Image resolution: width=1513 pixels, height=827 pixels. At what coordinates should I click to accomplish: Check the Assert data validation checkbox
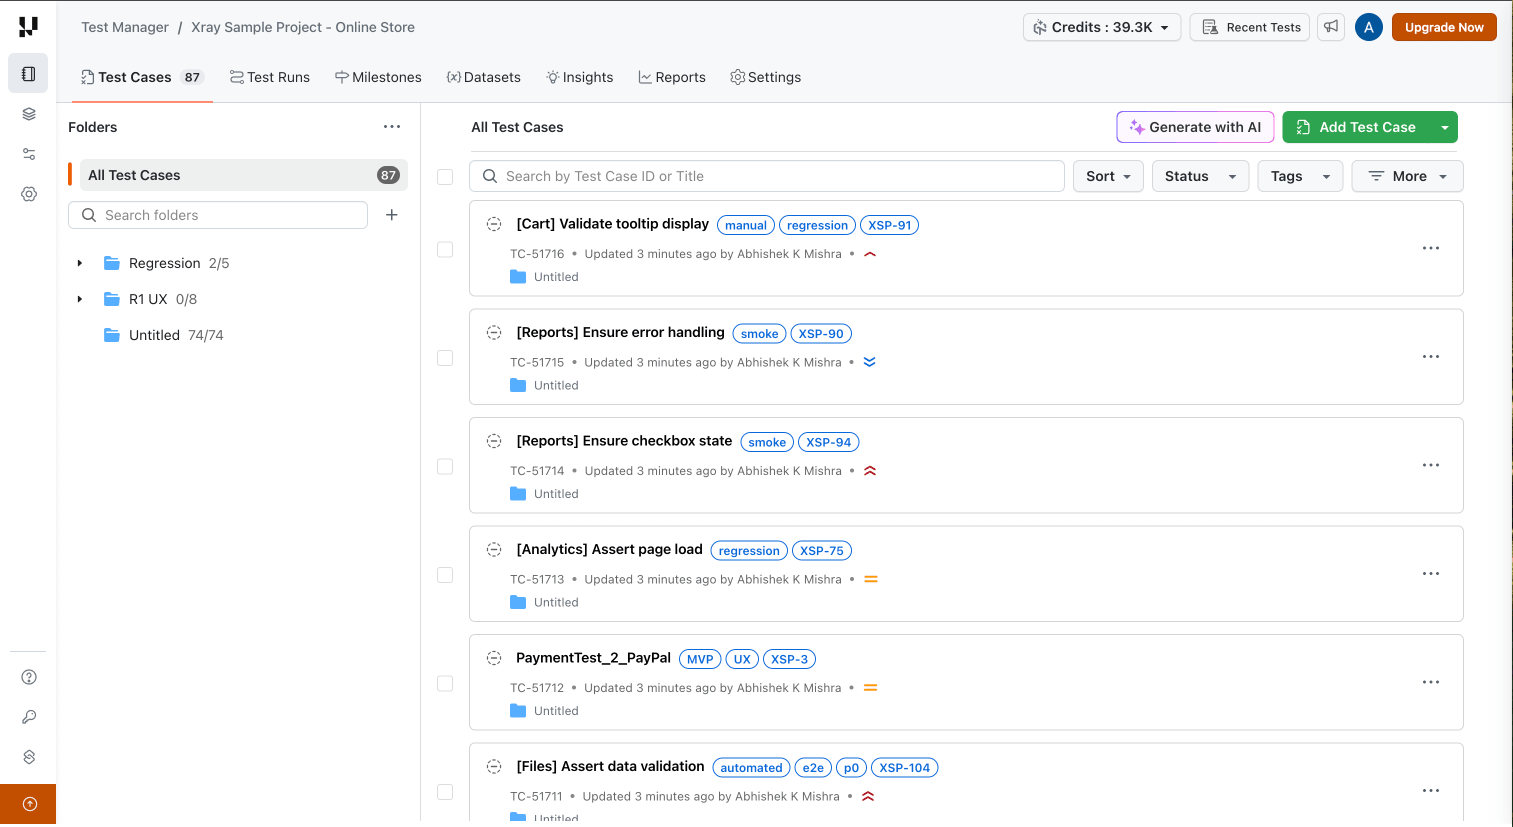tap(445, 792)
